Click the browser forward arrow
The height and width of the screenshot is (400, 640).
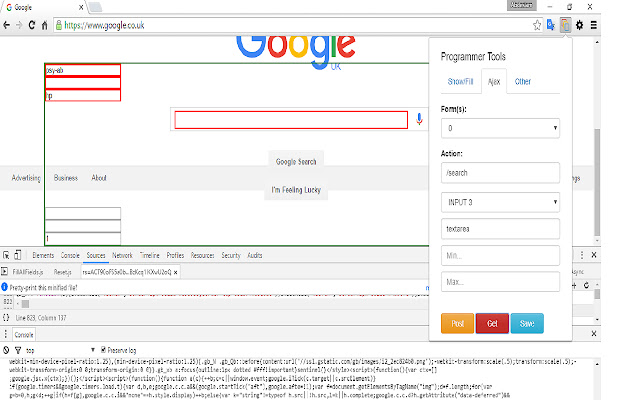point(19,25)
